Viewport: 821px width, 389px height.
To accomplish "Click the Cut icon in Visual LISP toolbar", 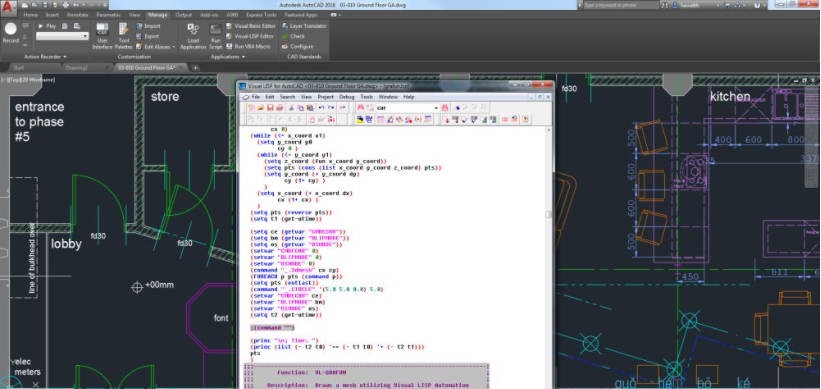I will pos(292,108).
